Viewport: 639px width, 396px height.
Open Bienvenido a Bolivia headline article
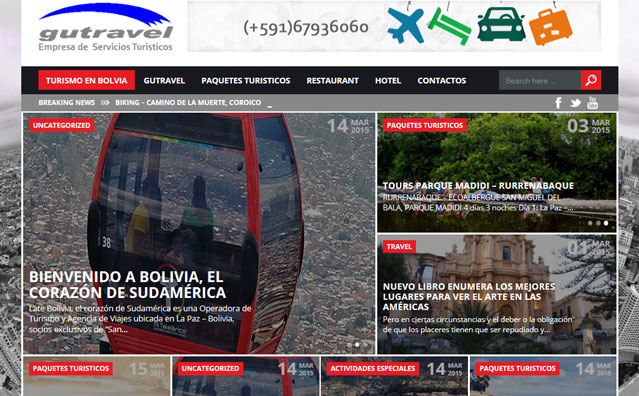[x=128, y=285]
